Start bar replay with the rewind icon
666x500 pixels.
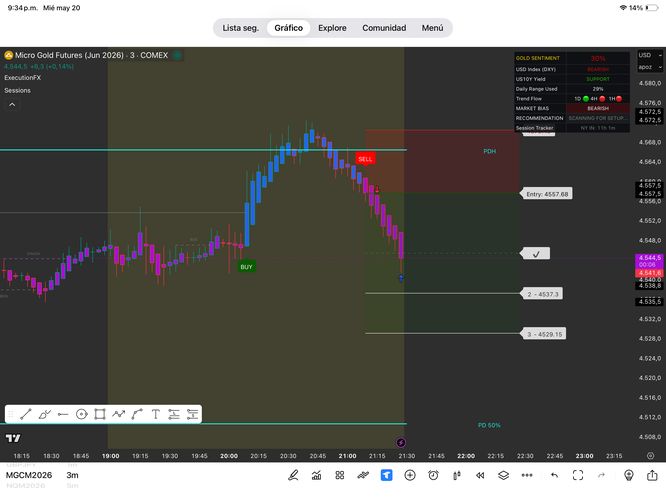[480, 475]
